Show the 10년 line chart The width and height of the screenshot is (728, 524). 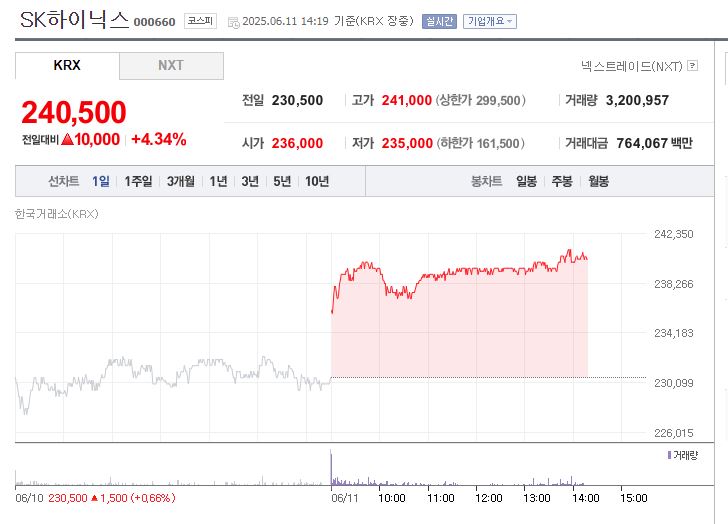pos(317,181)
